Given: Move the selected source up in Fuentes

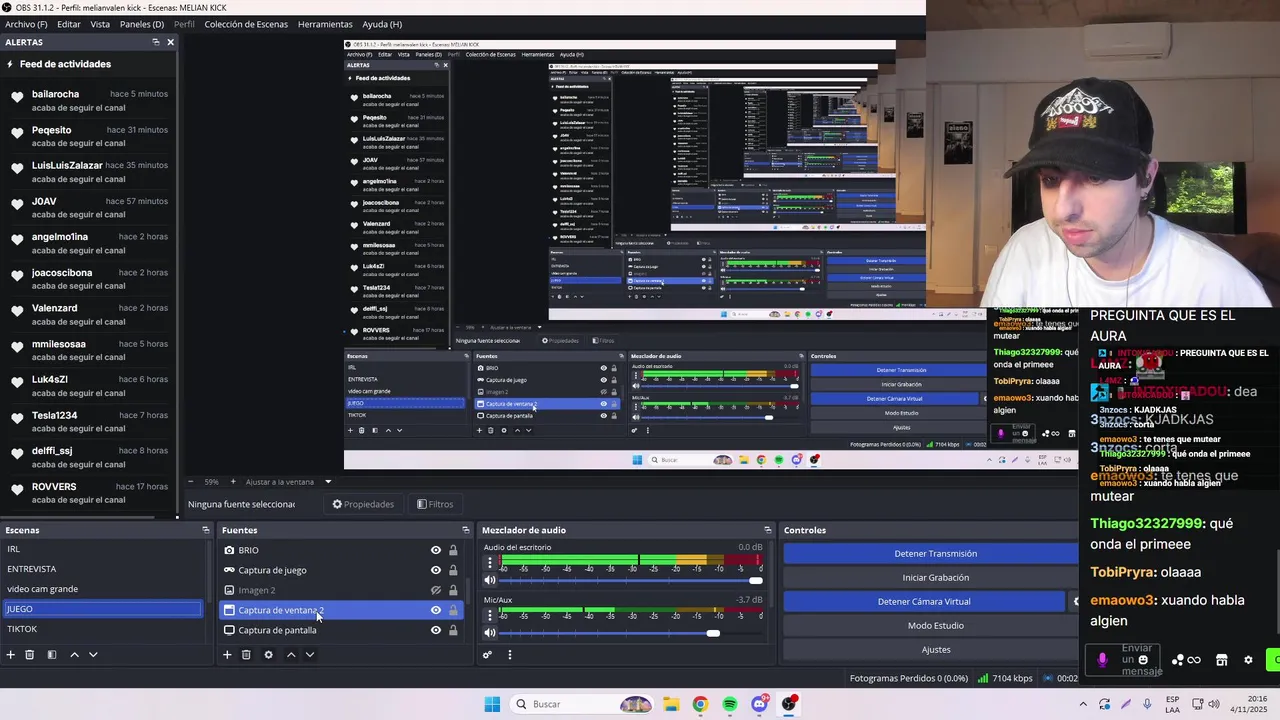Looking at the screenshot, I should pyautogui.click(x=291, y=655).
